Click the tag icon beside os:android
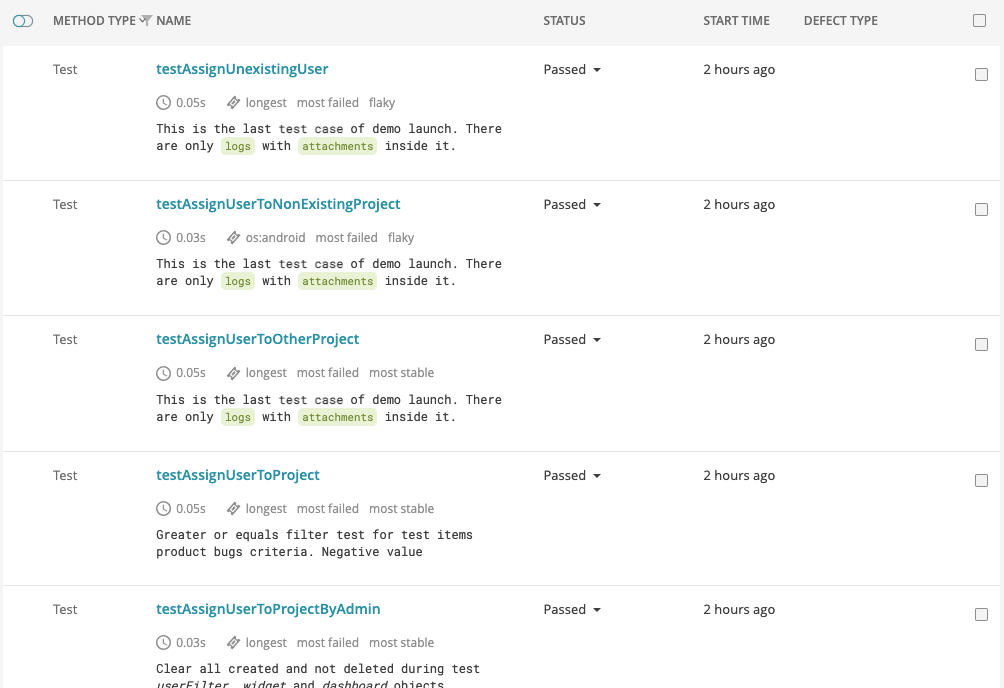Screen dimensions: 1004x688 (233, 238)
